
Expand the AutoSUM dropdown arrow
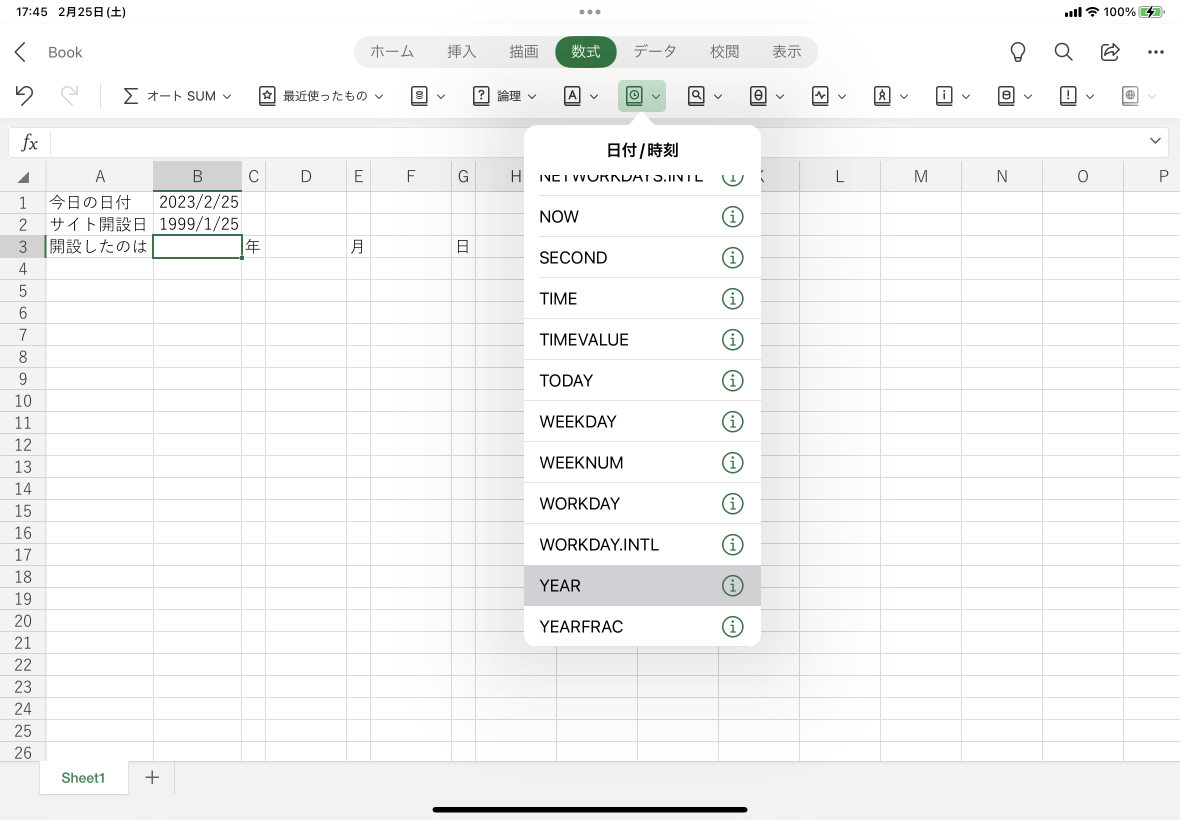point(227,96)
